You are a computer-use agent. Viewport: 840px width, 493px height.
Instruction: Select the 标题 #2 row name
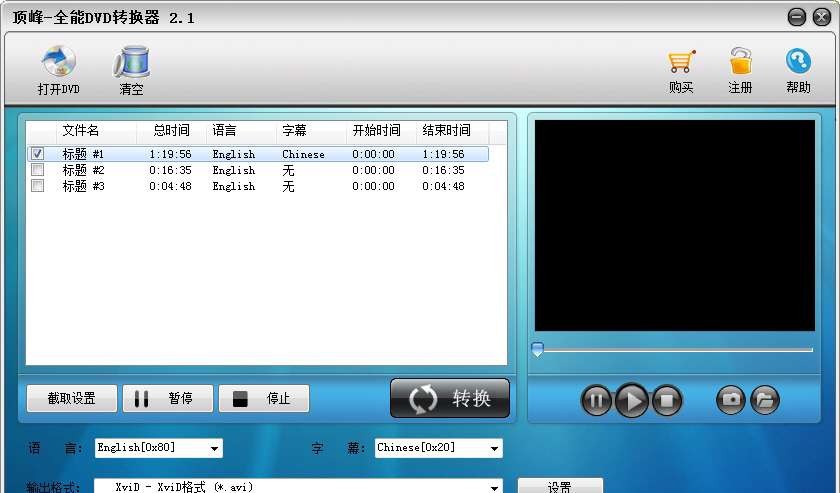coord(83,170)
